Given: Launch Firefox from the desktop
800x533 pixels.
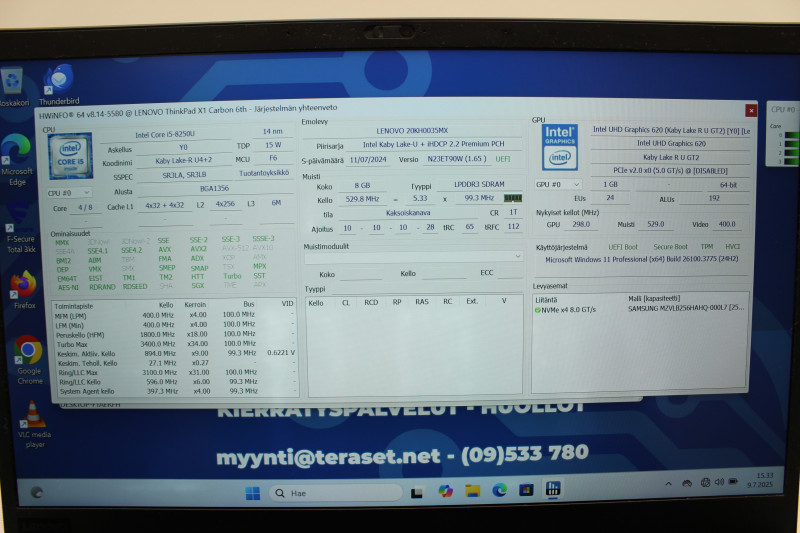Looking at the screenshot, I should click(x=24, y=291).
